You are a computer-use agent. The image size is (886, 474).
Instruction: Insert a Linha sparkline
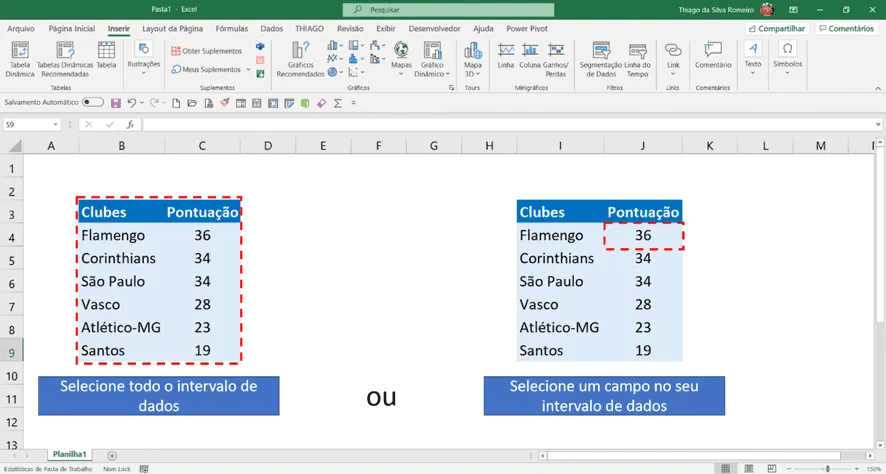(x=506, y=55)
